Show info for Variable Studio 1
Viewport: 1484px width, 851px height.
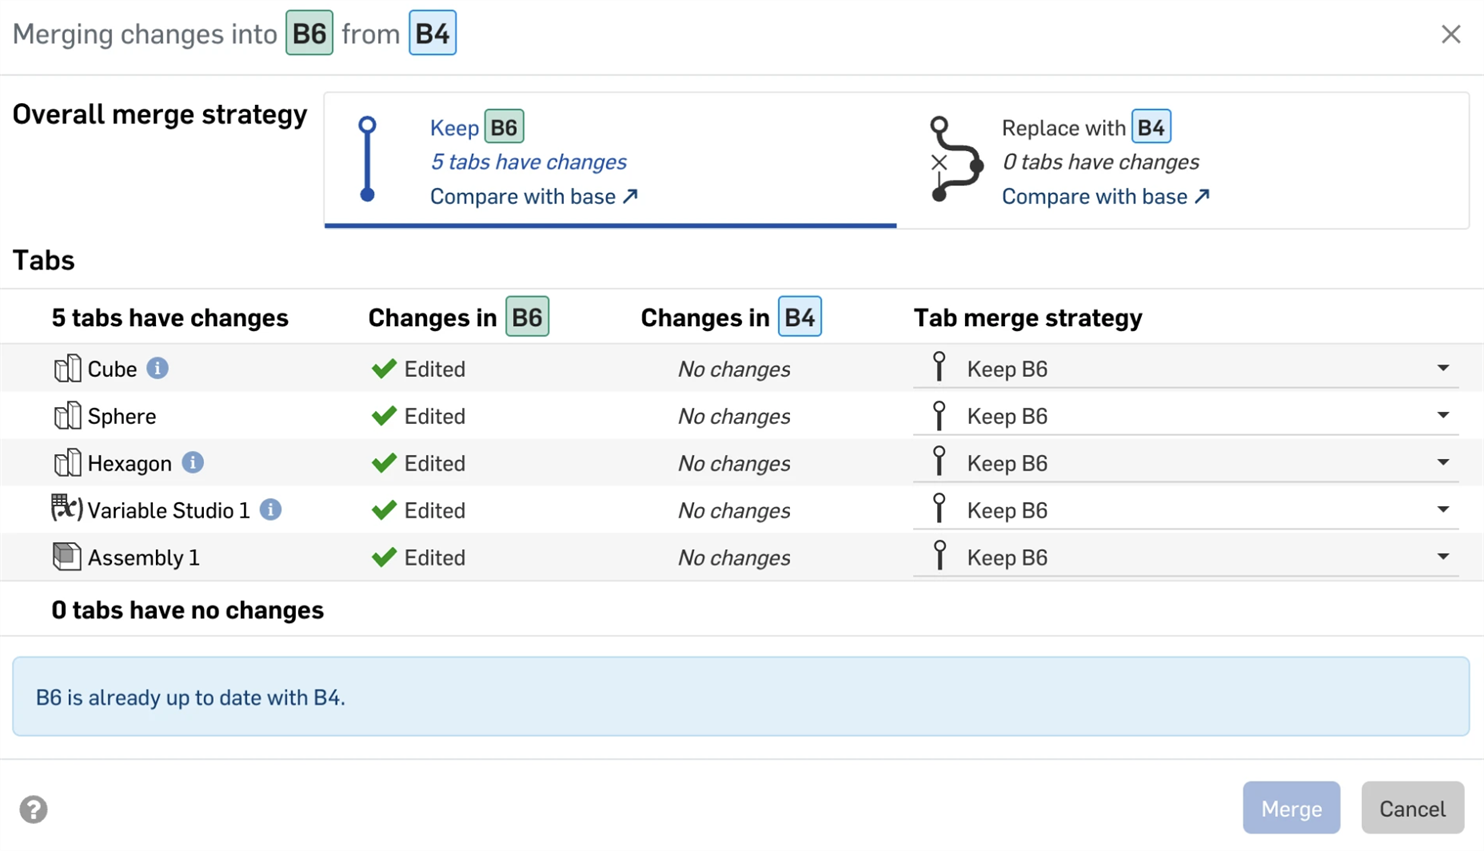tap(270, 509)
